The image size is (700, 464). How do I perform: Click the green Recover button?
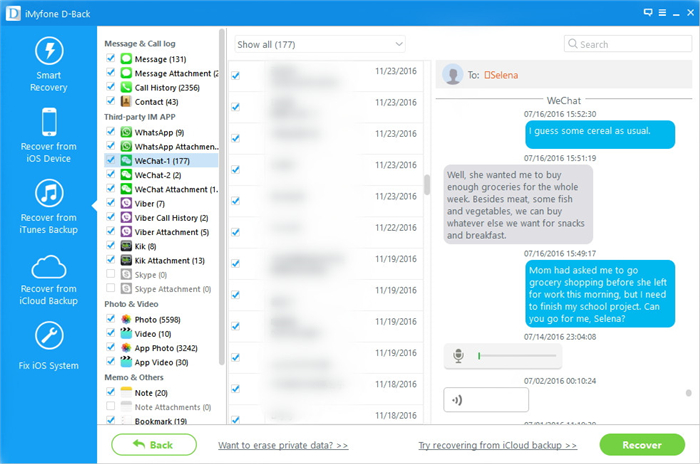642,444
